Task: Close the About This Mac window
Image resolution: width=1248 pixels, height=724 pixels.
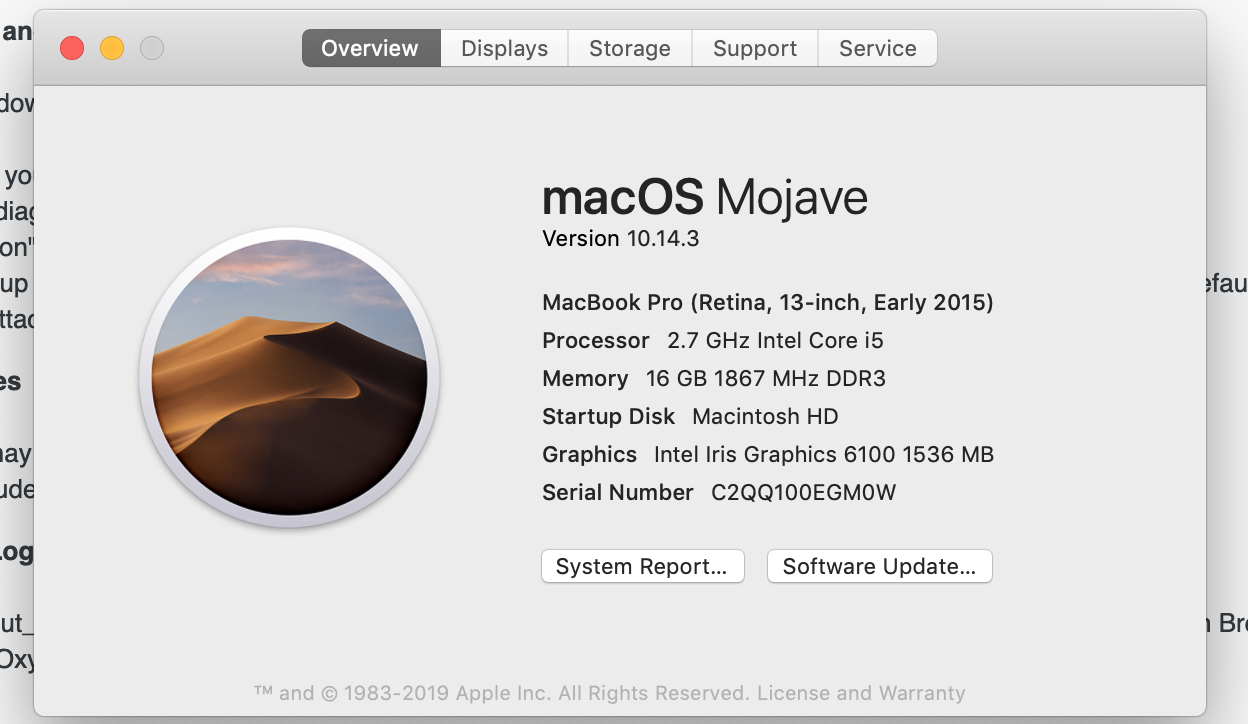Action: click(x=72, y=48)
